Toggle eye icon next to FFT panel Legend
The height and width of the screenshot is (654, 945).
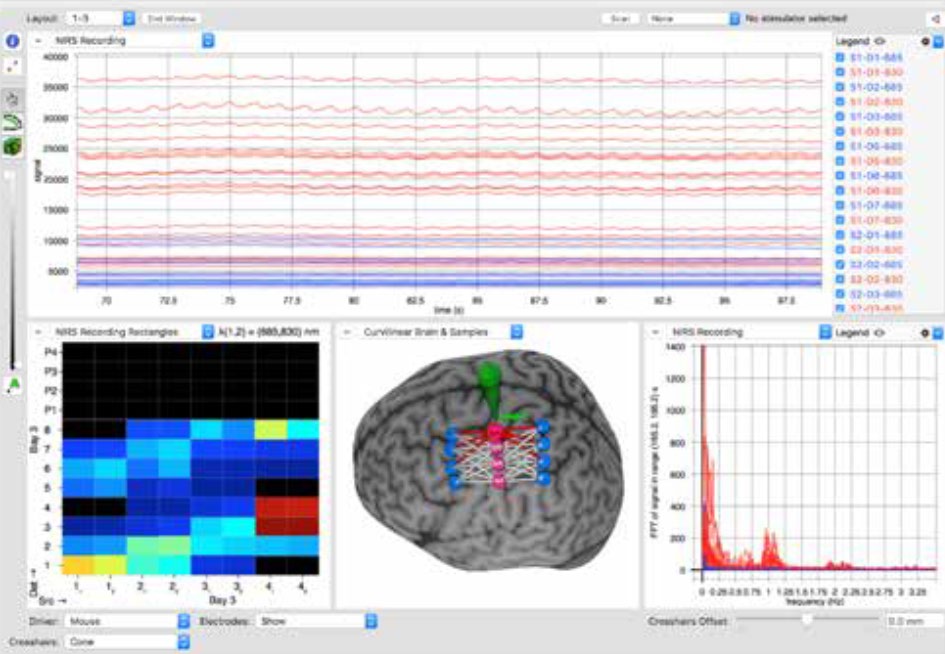tap(879, 333)
